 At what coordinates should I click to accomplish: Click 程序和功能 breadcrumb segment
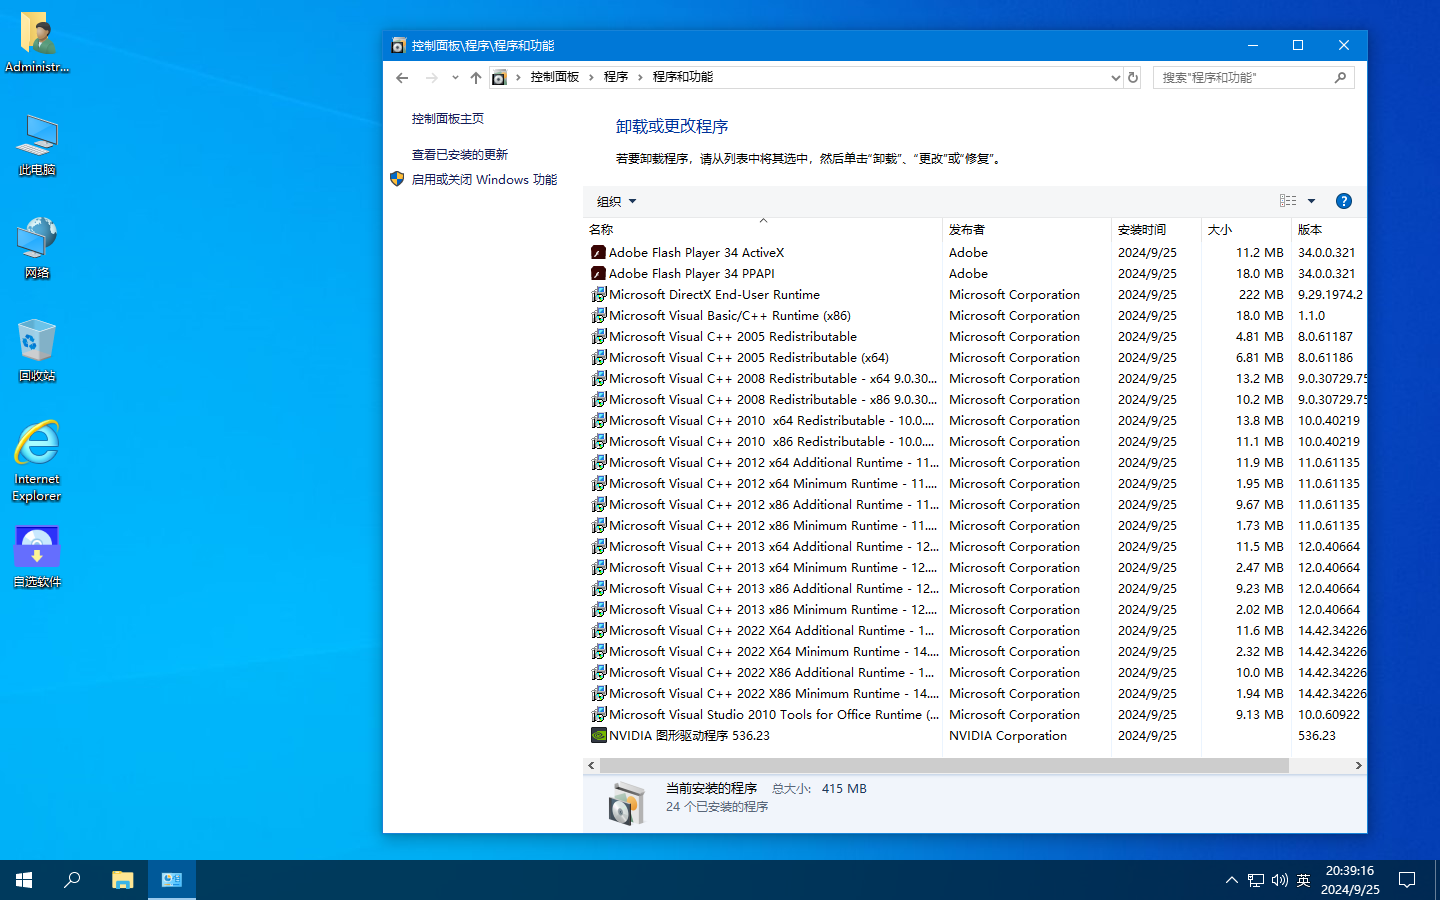[x=683, y=77]
